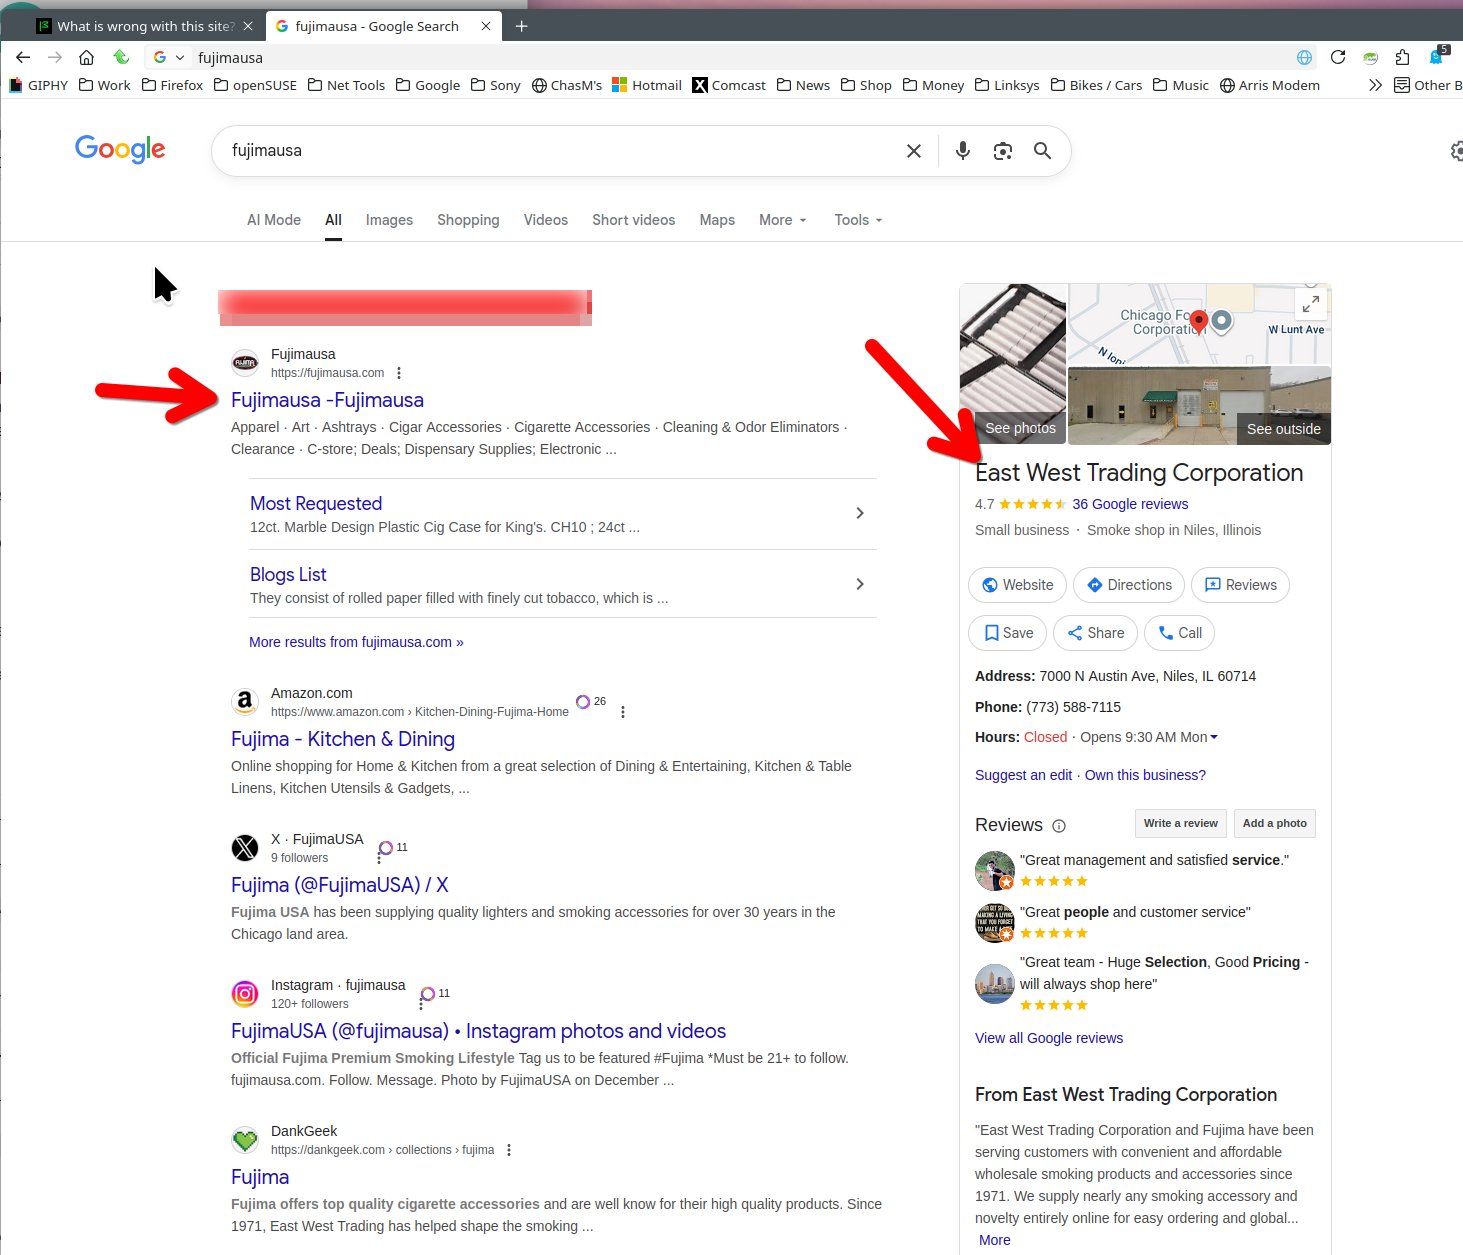Switch to the Shopping tab
This screenshot has width=1463, height=1255.
(x=468, y=220)
